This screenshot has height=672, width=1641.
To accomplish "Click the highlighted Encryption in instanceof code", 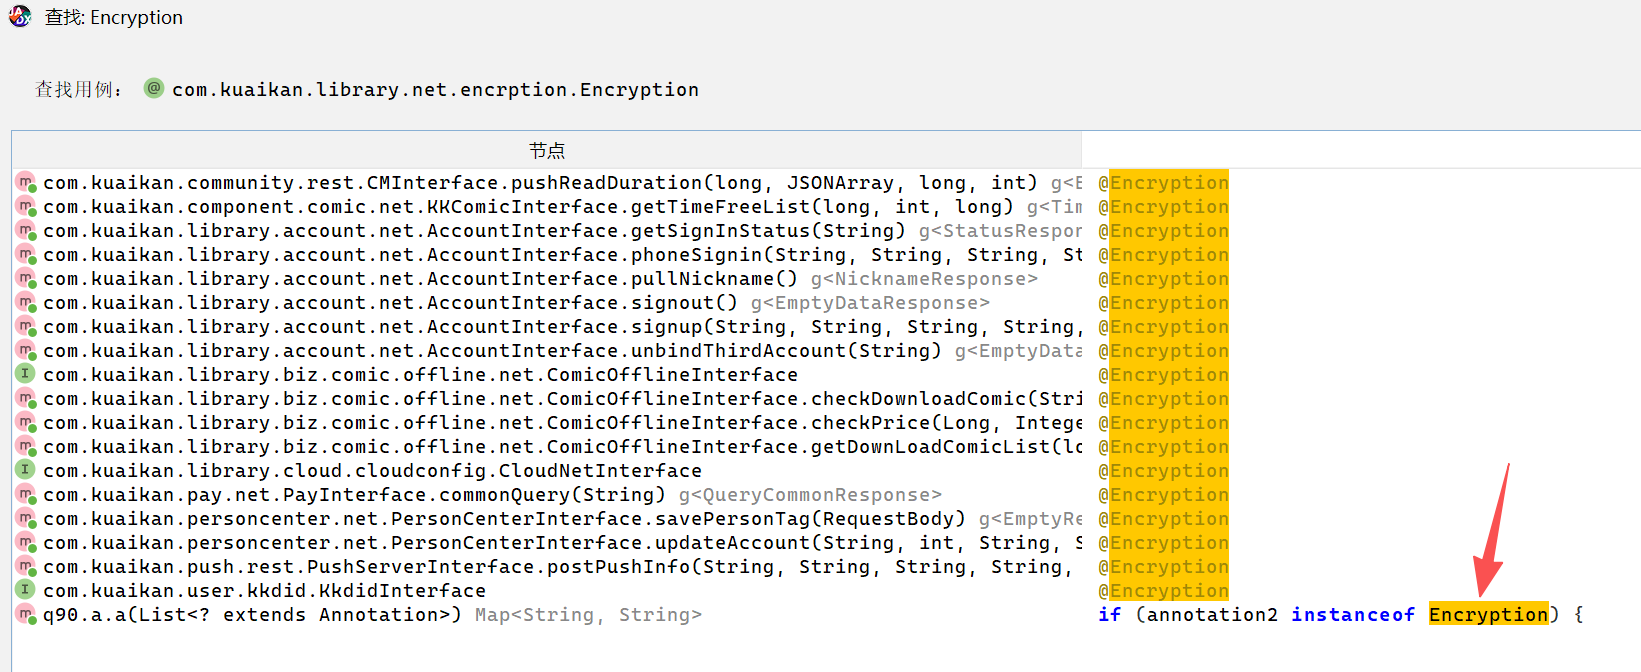I will [x=1488, y=614].
